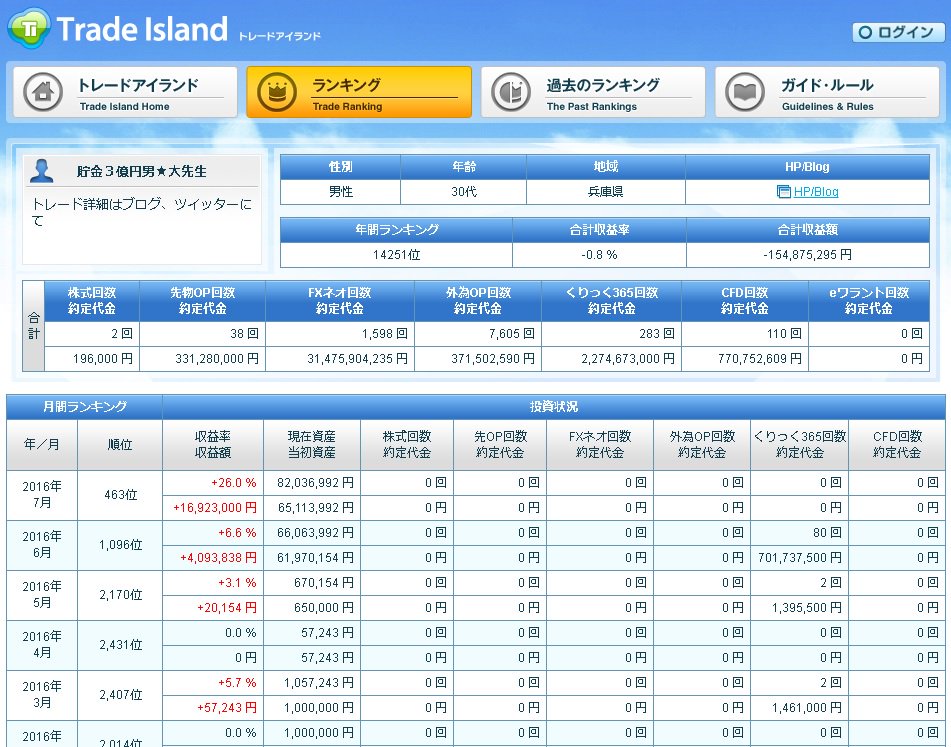
Task: Click the total profit amount -154,875,295 円
Action: [x=807, y=255]
